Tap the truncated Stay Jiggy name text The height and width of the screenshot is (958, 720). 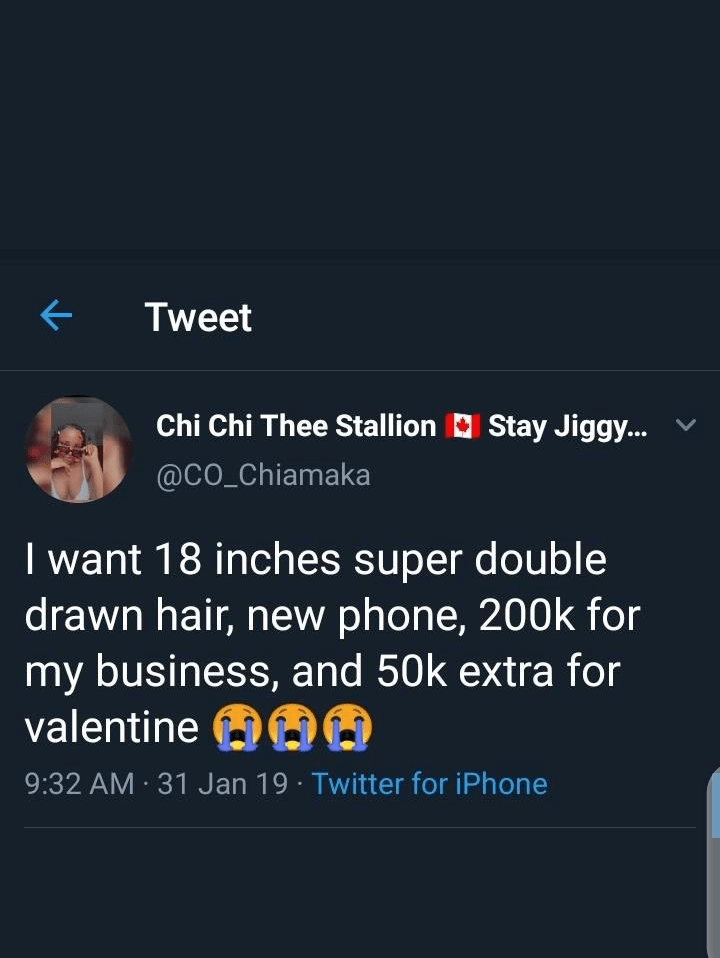coord(567,426)
